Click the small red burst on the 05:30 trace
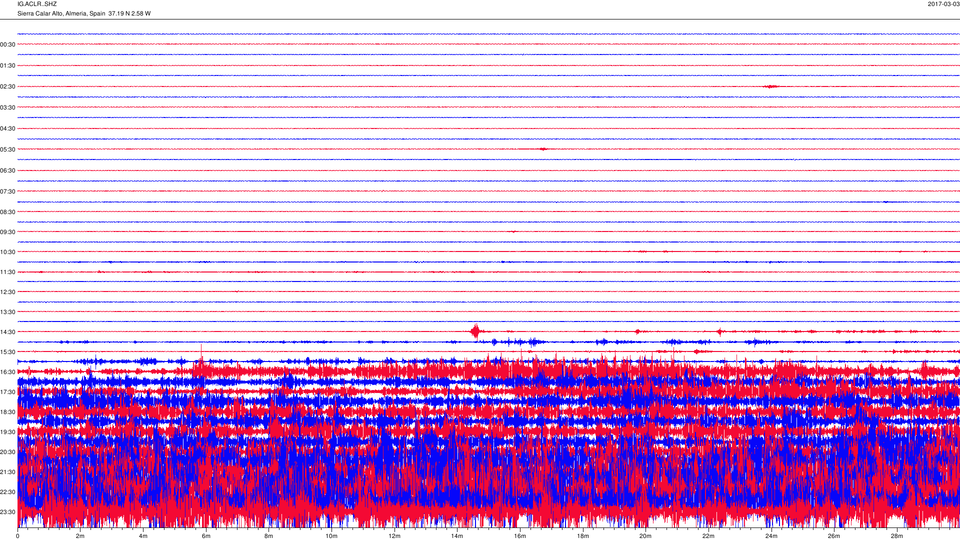 click(x=542, y=149)
